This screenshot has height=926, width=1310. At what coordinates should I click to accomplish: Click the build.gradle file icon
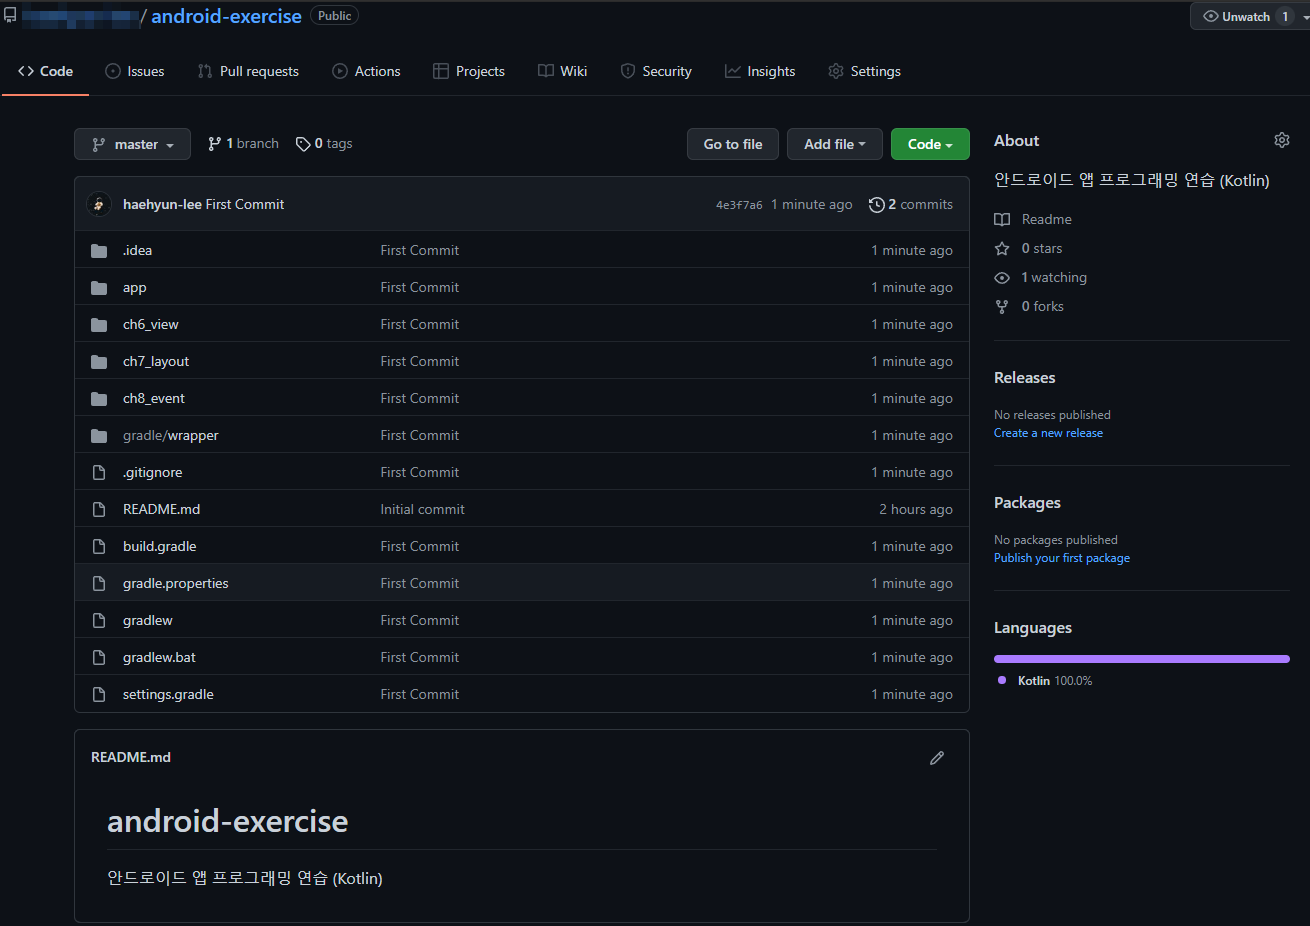99,546
